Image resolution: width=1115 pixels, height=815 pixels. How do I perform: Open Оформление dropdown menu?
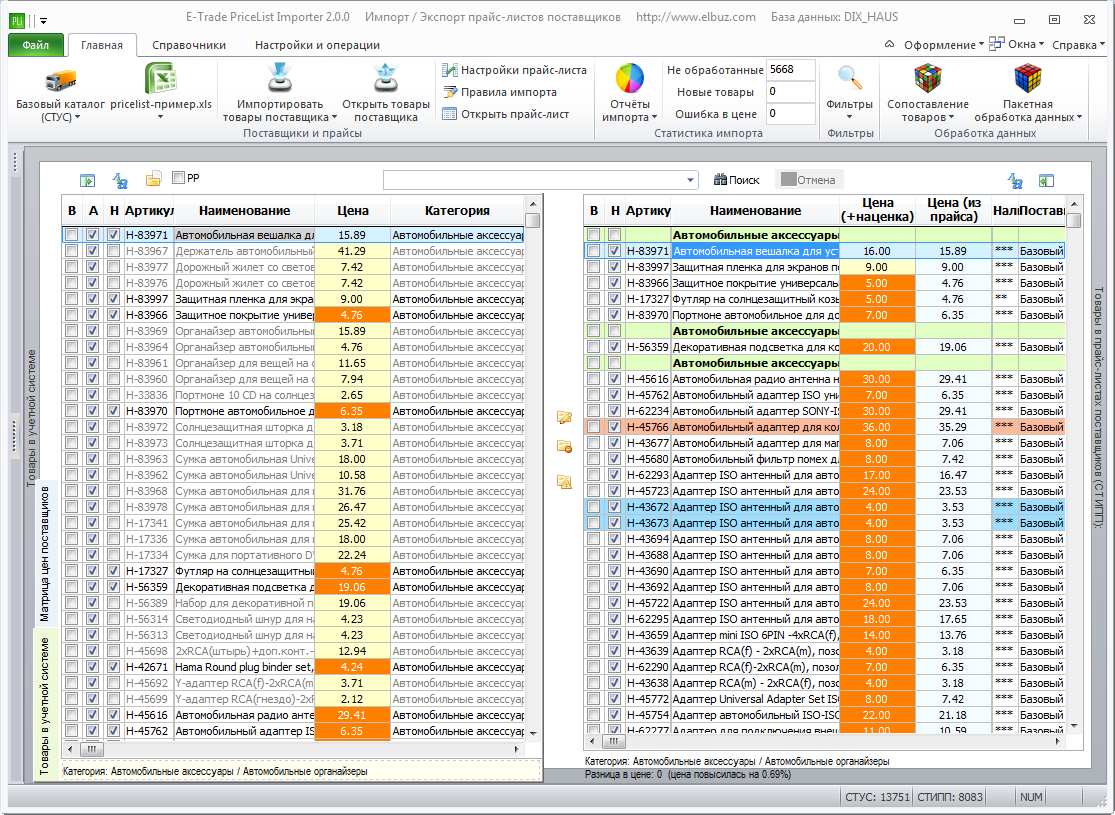tap(944, 45)
